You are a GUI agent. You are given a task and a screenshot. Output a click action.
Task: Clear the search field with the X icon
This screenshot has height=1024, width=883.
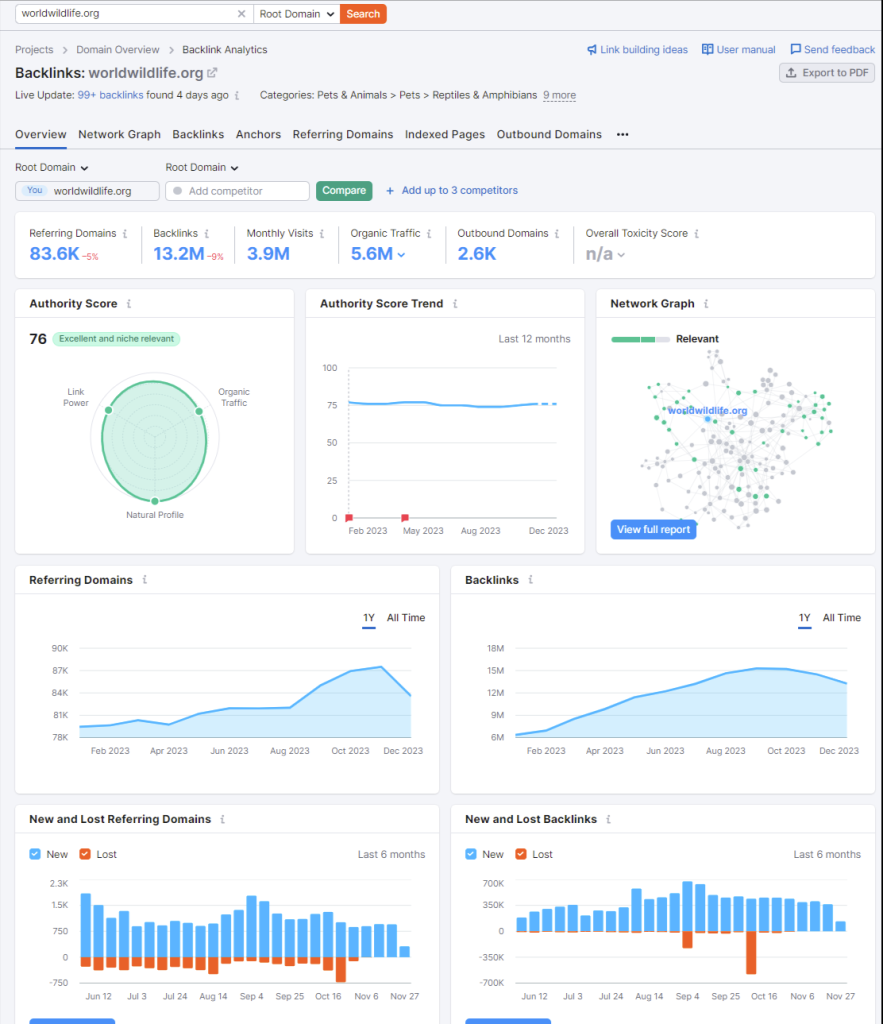tap(241, 14)
